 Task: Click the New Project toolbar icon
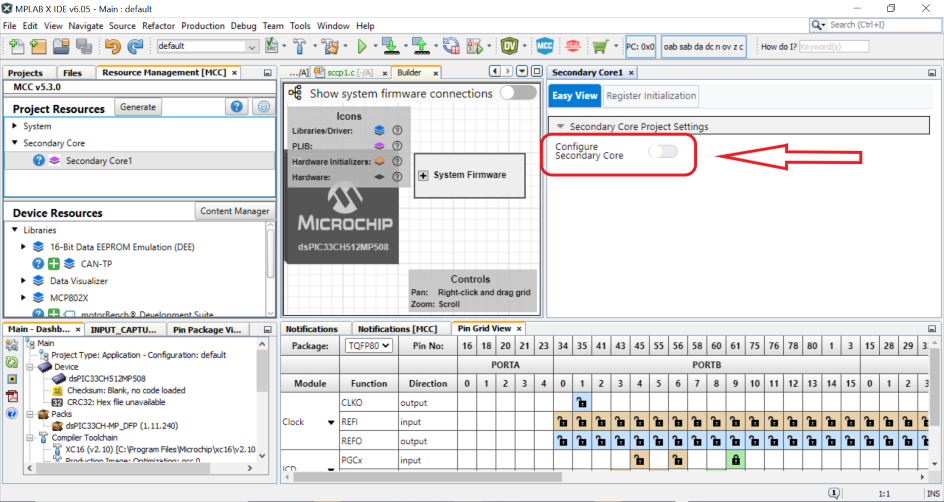click(38, 46)
